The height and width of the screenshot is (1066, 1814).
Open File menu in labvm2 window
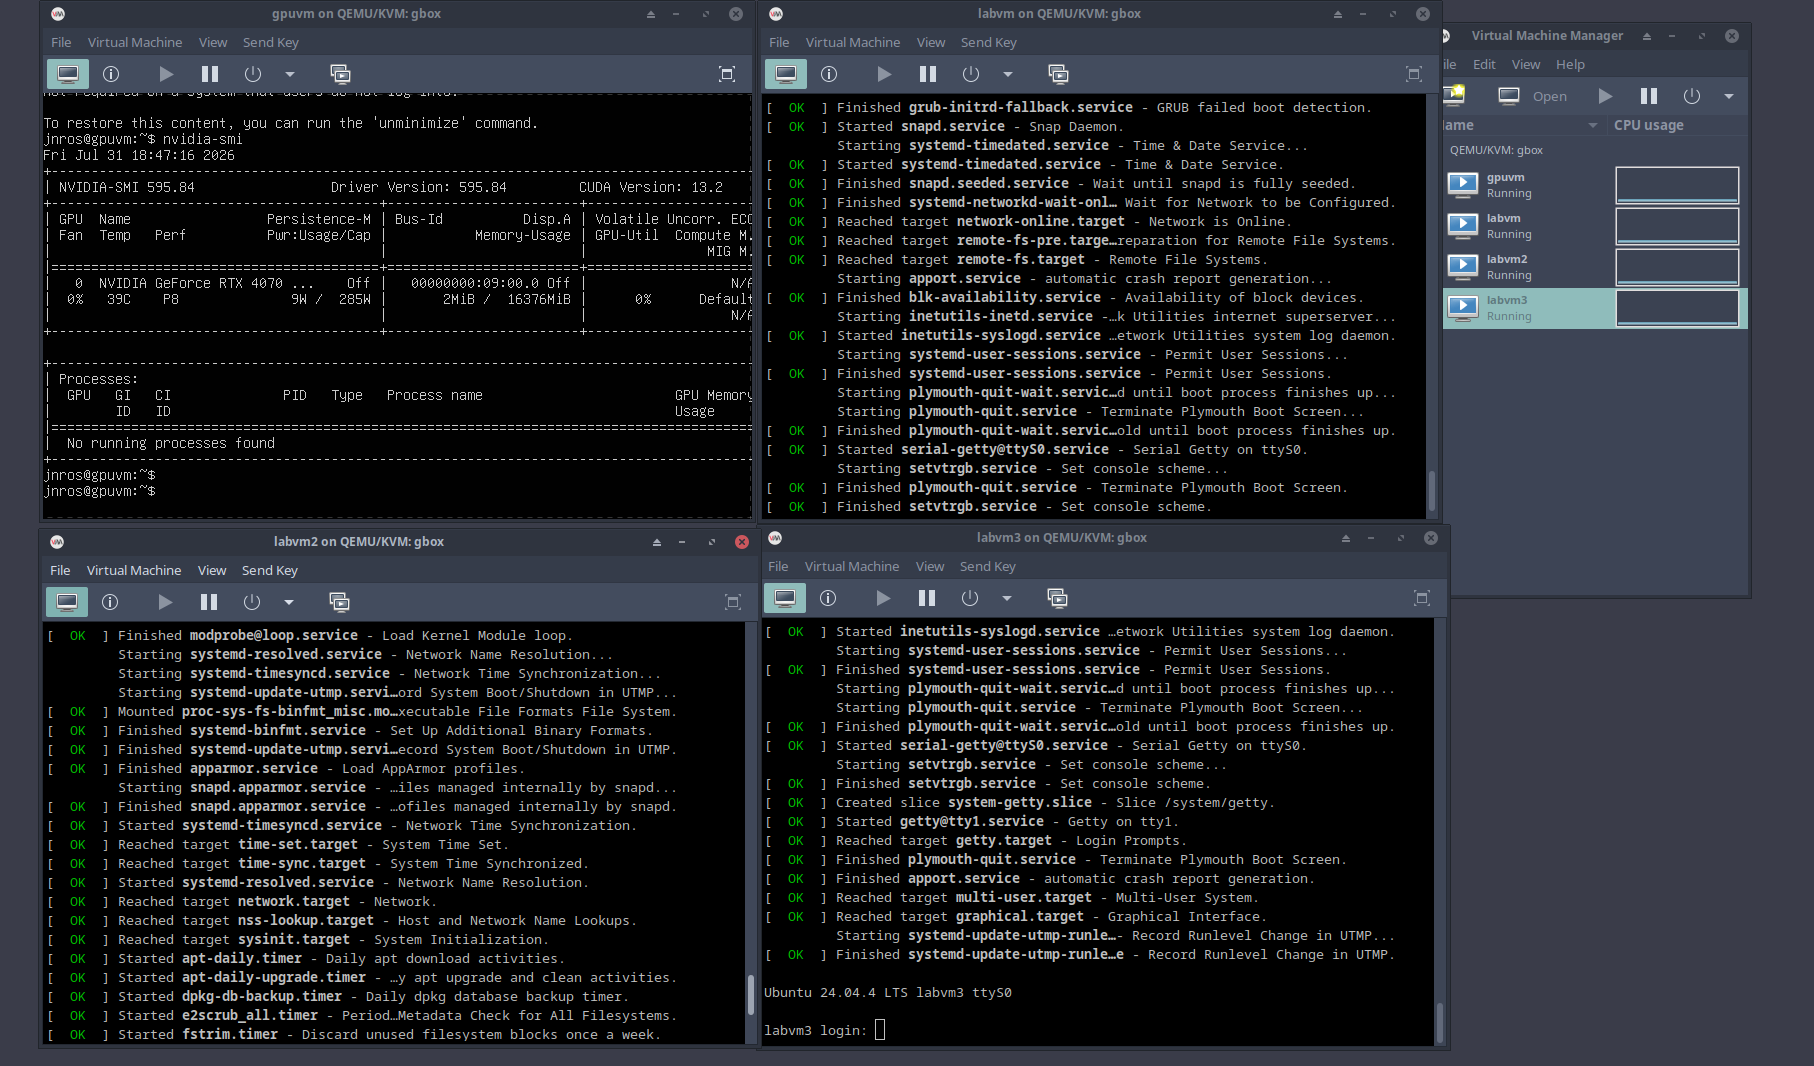[x=60, y=570]
